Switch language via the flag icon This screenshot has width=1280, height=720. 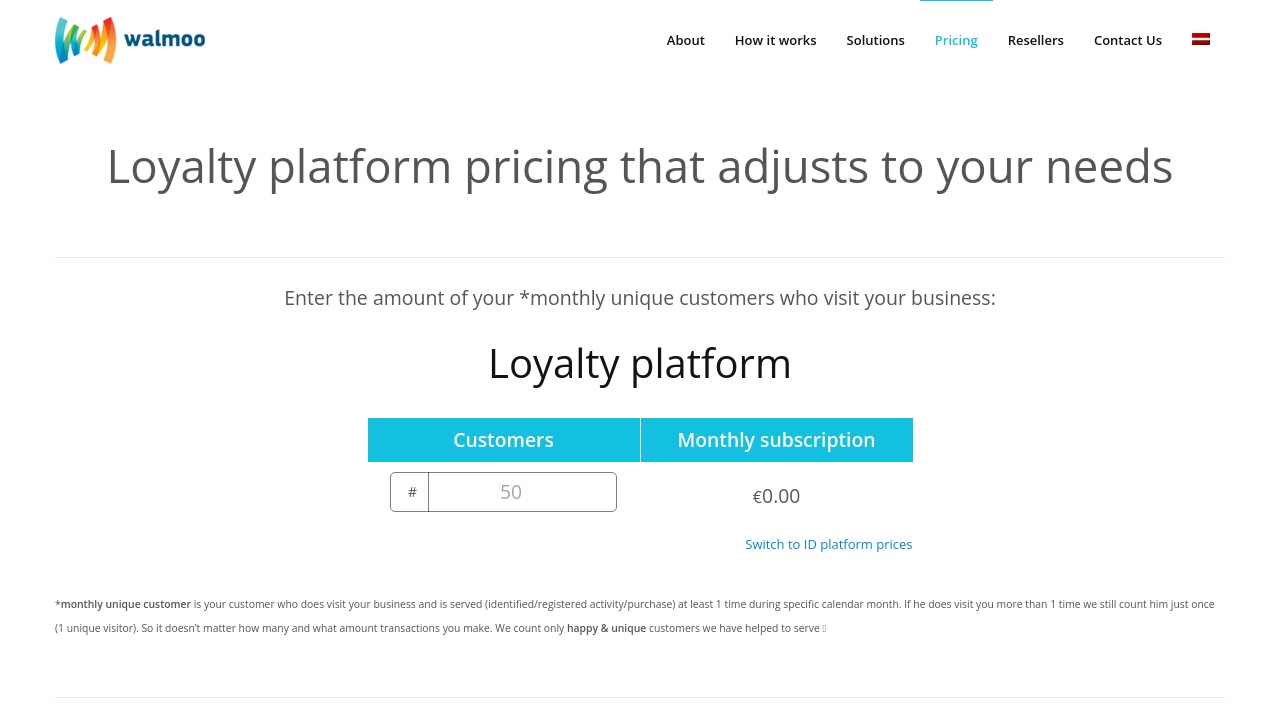(x=1201, y=39)
